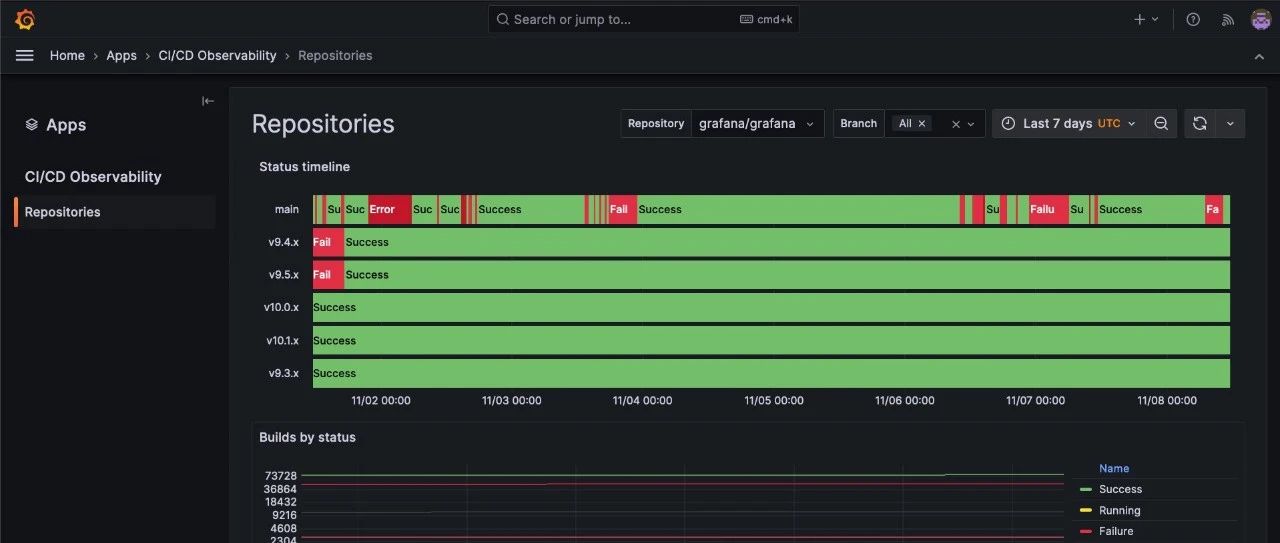Zoom out the time range
Screen dimensions: 1280x543
click(1161, 124)
